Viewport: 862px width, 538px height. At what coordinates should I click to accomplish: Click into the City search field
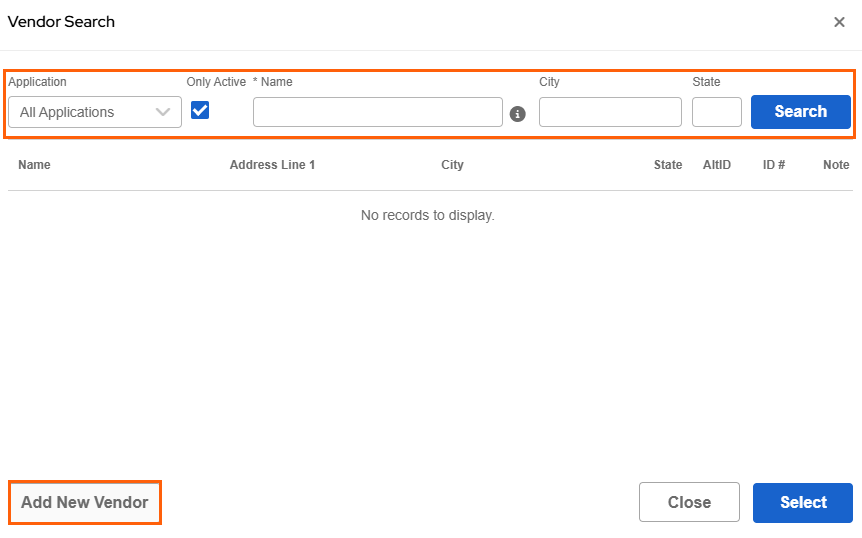point(610,112)
